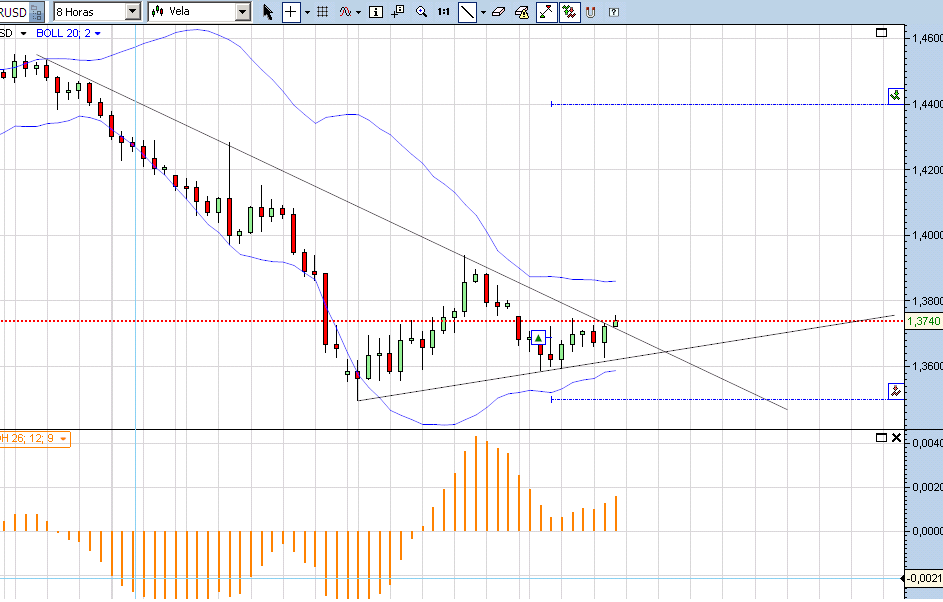Select the magnifier zoom tool
943x602 pixels.
[421, 11]
